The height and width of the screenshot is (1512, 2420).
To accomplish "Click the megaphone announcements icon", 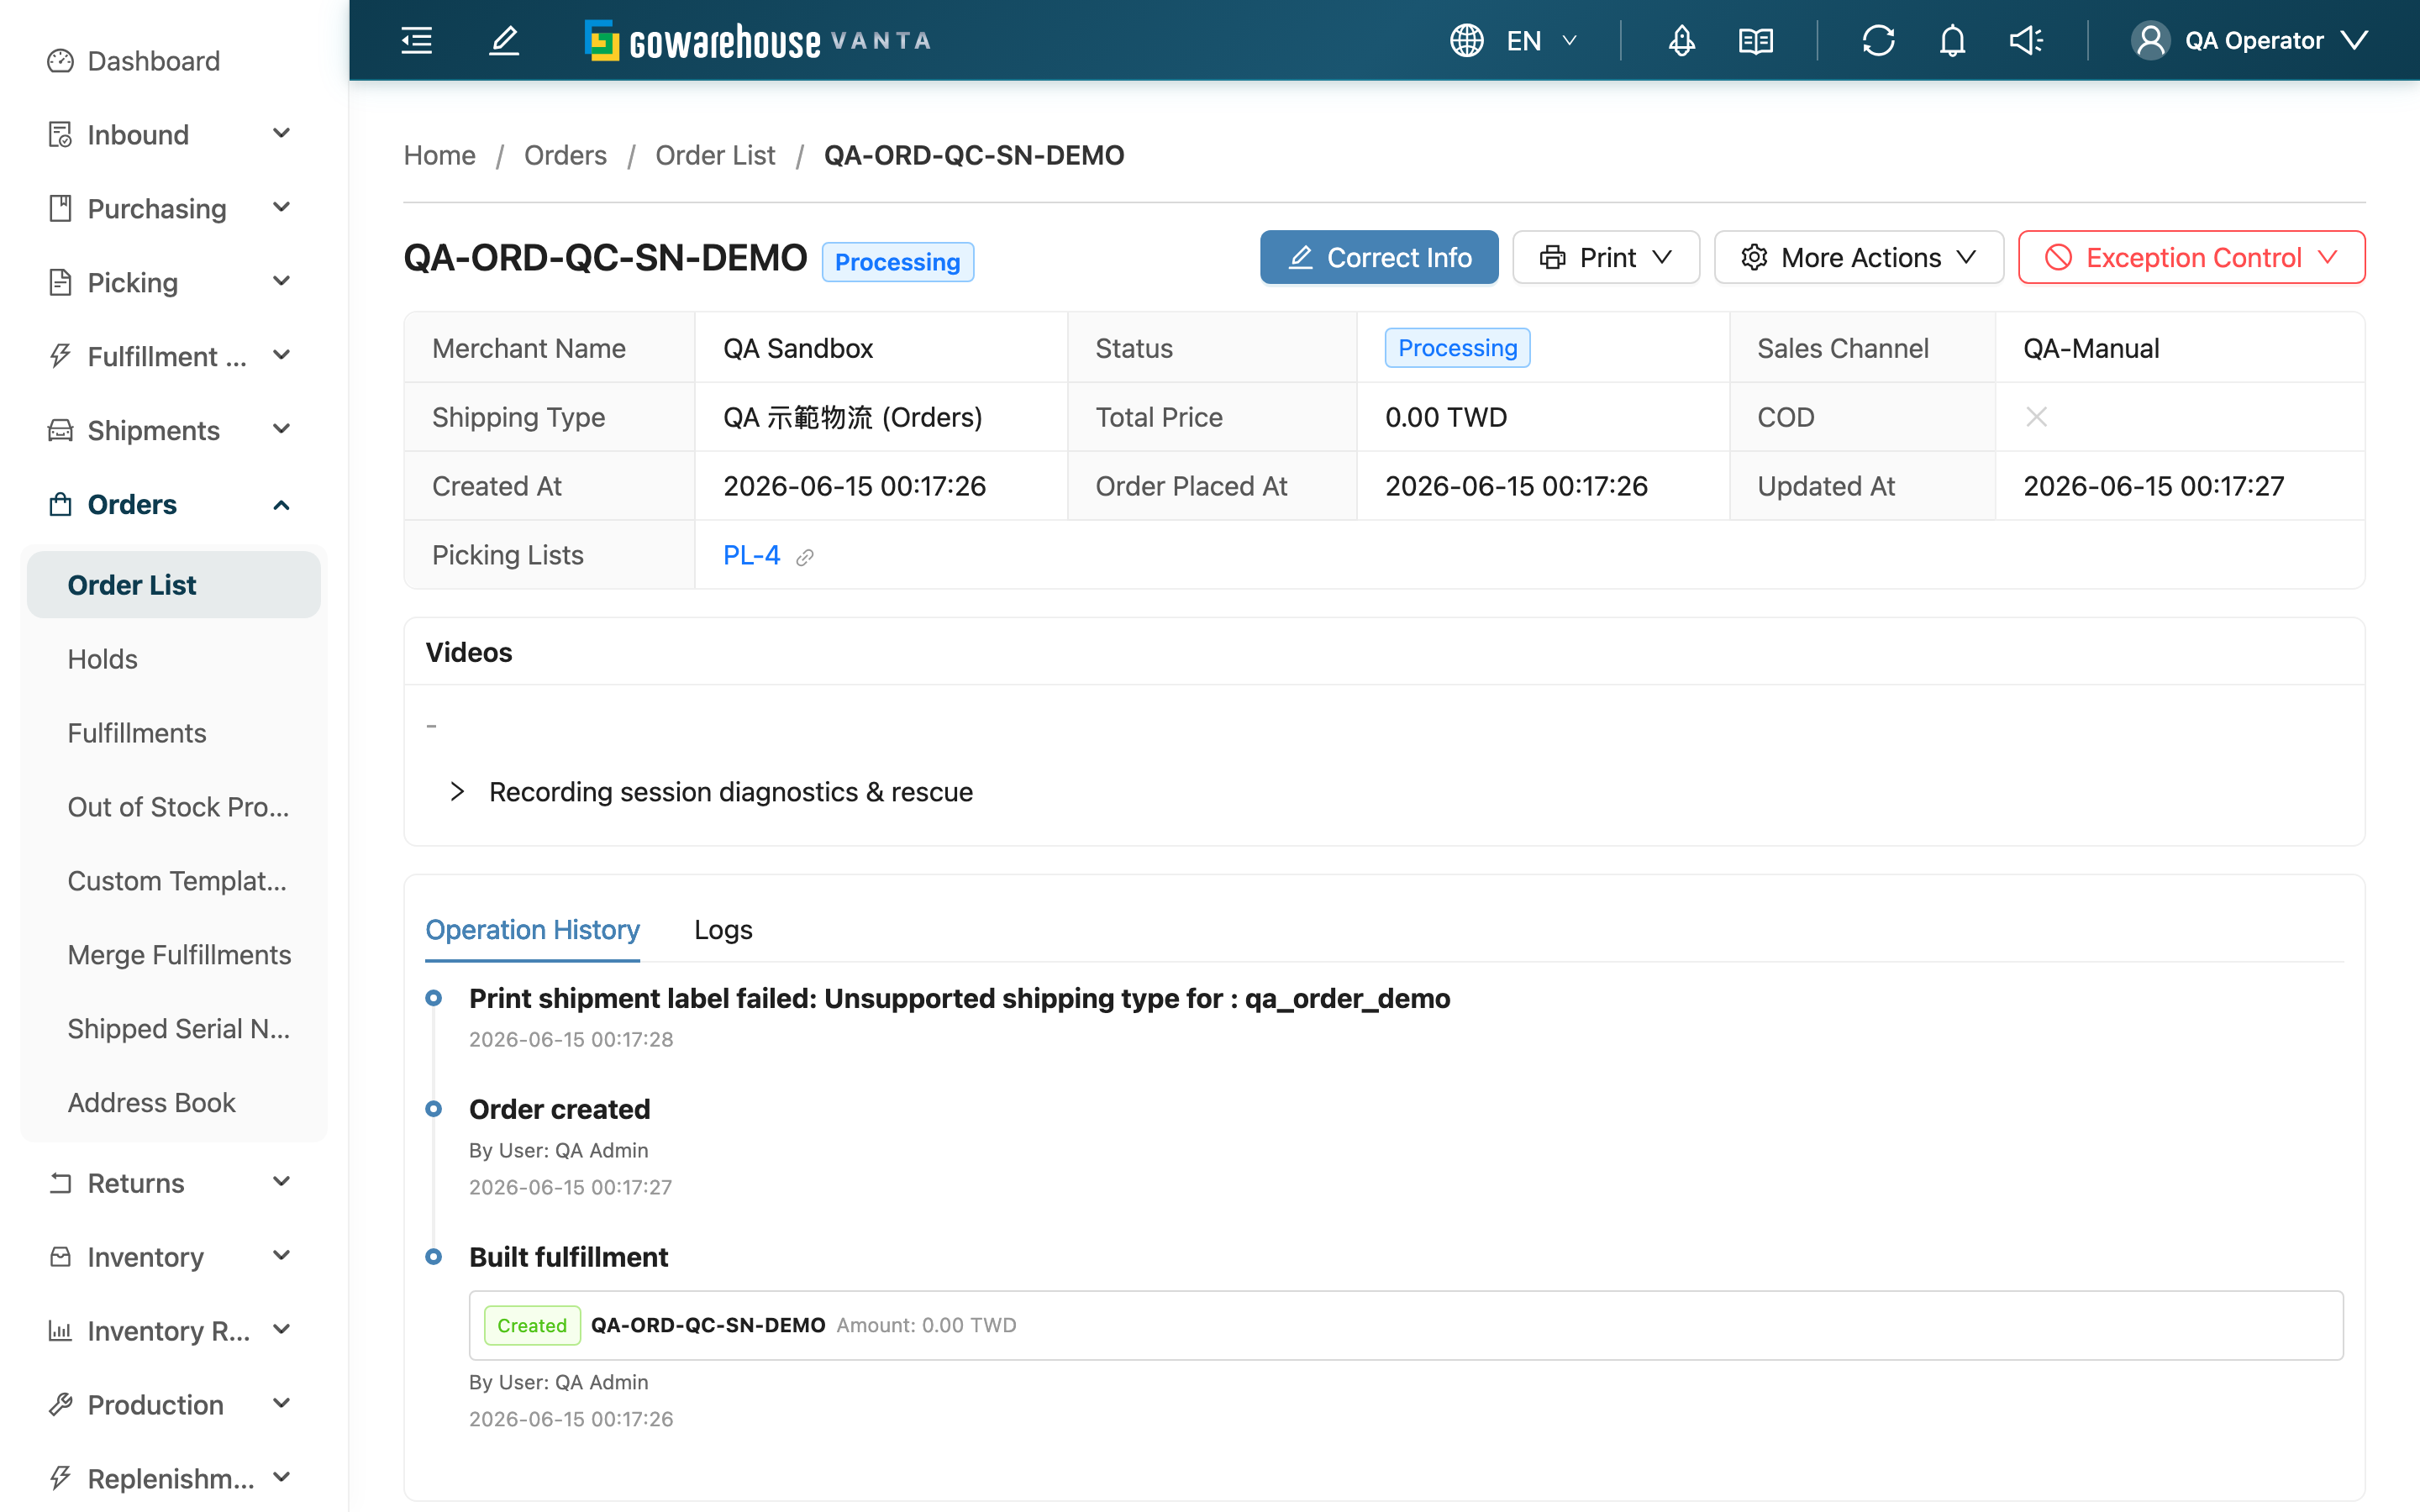I will pos(2026,41).
